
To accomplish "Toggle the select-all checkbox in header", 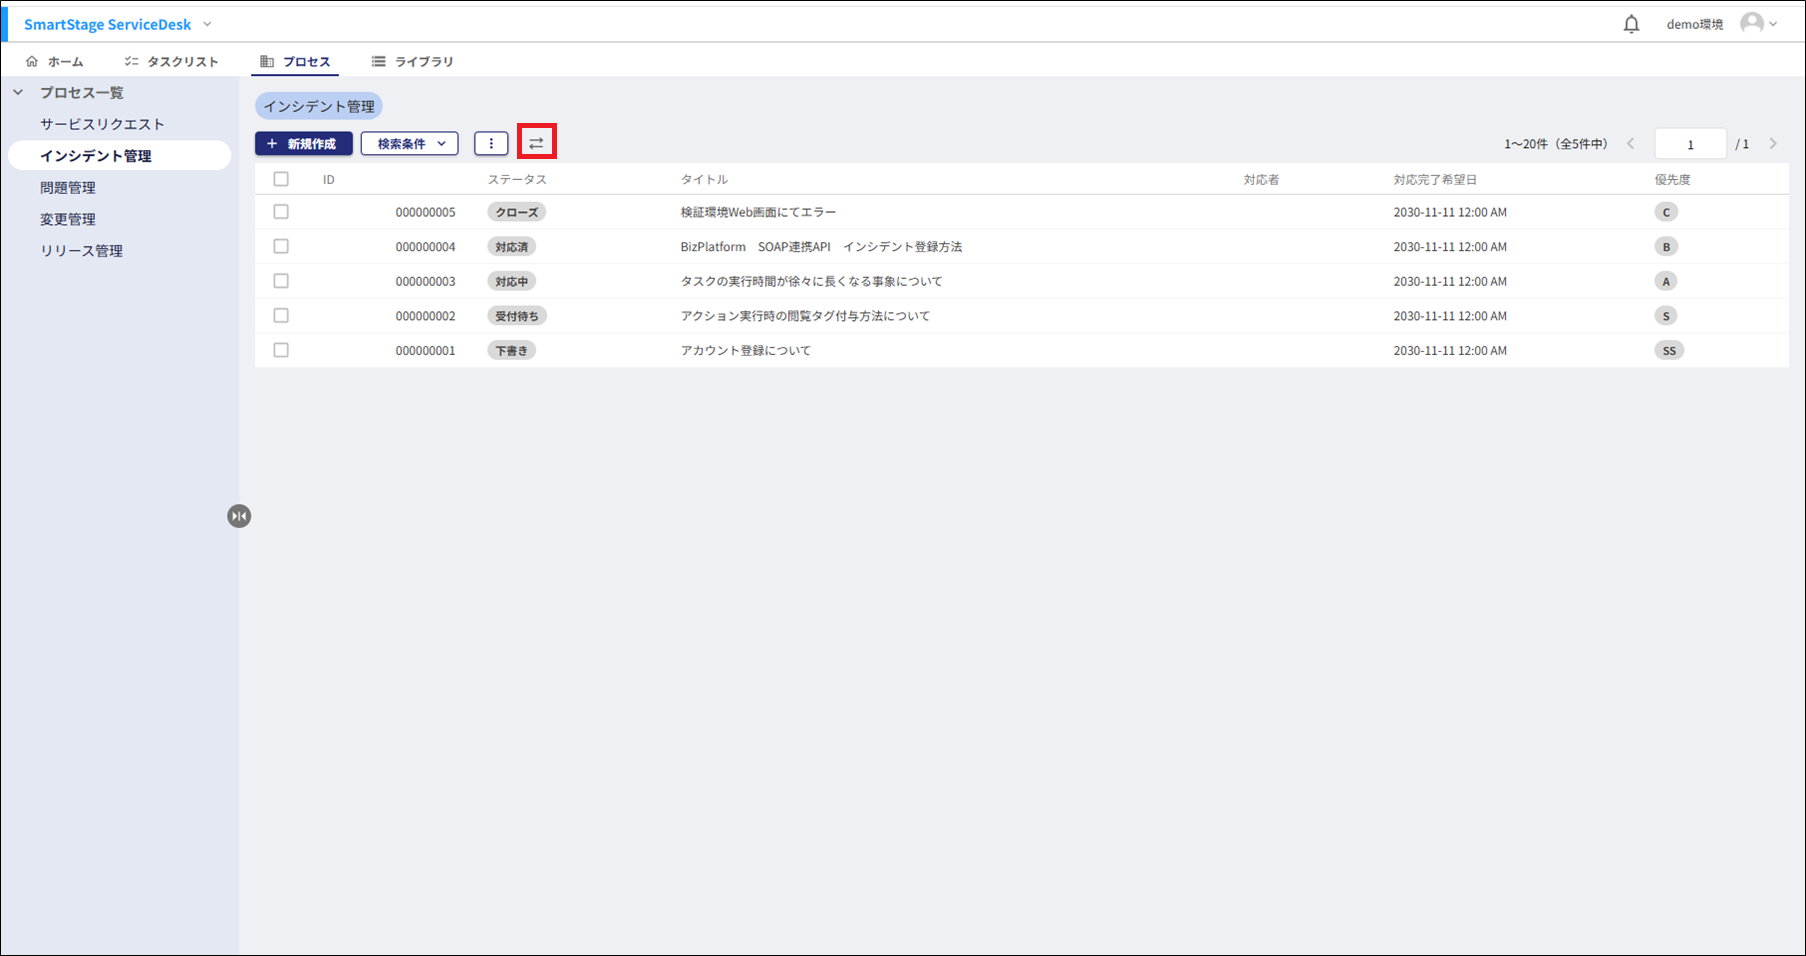I will (x=281, y=179).
